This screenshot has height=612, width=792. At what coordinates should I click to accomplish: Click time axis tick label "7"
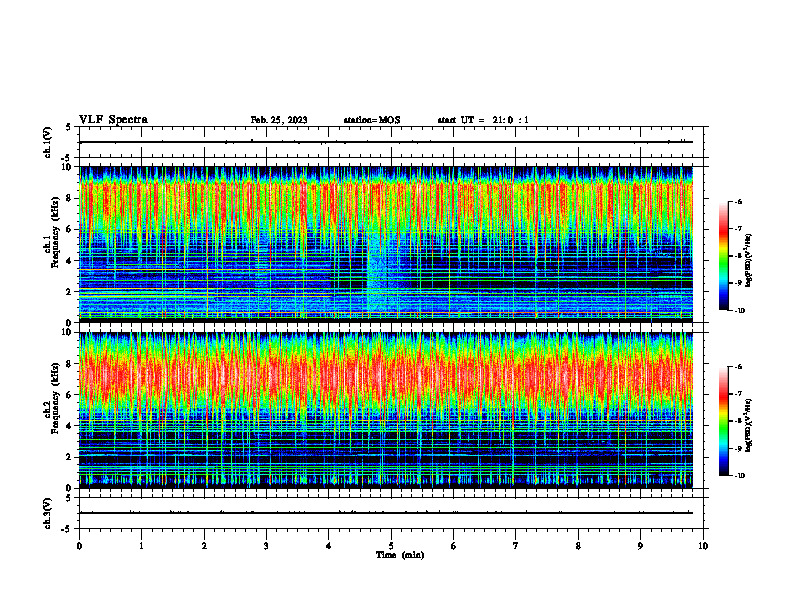point(516,546)
